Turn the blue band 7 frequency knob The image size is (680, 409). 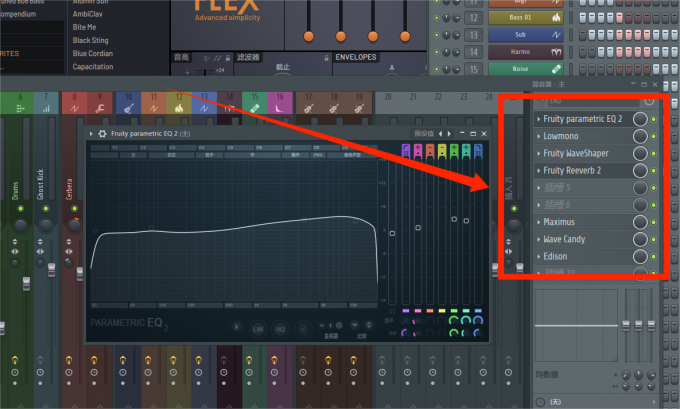478,320
